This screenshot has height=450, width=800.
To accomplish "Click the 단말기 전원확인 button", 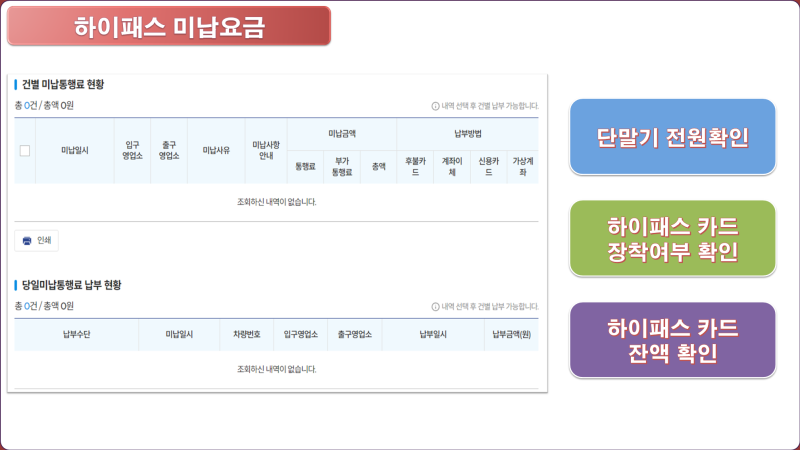I will pos(672,137).
